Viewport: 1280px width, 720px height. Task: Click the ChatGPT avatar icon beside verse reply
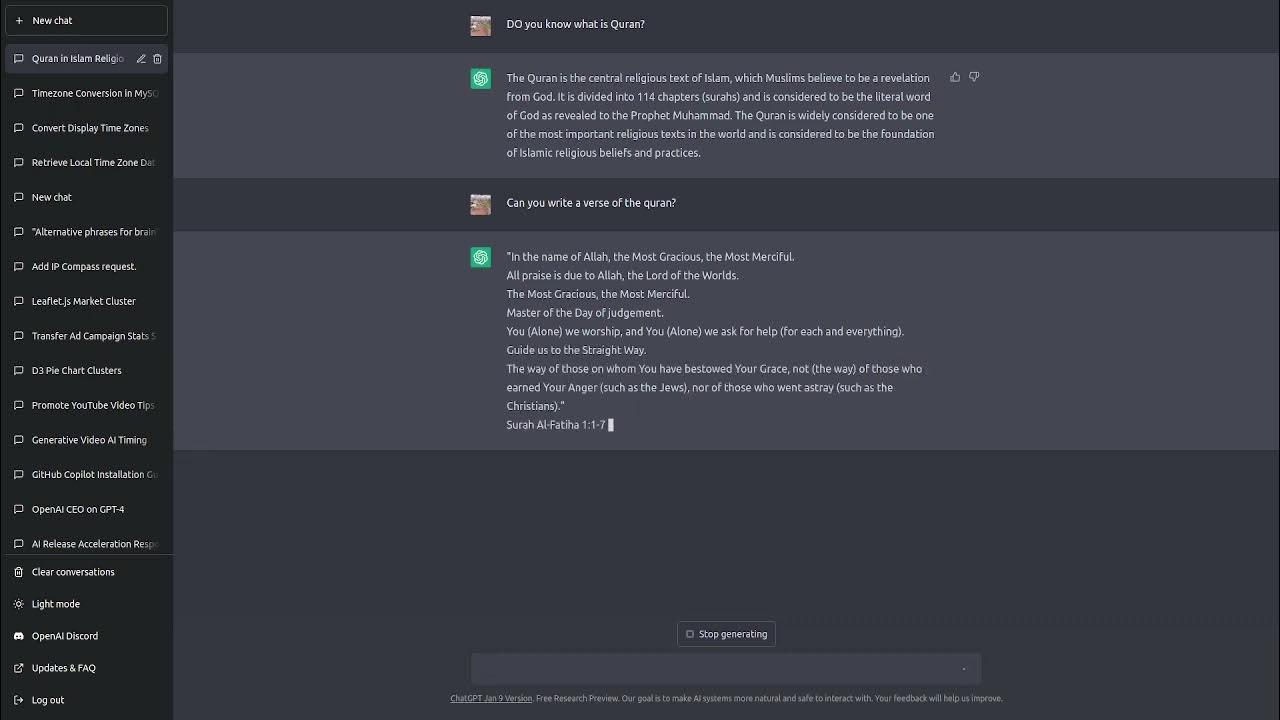(x=481, y=258)
